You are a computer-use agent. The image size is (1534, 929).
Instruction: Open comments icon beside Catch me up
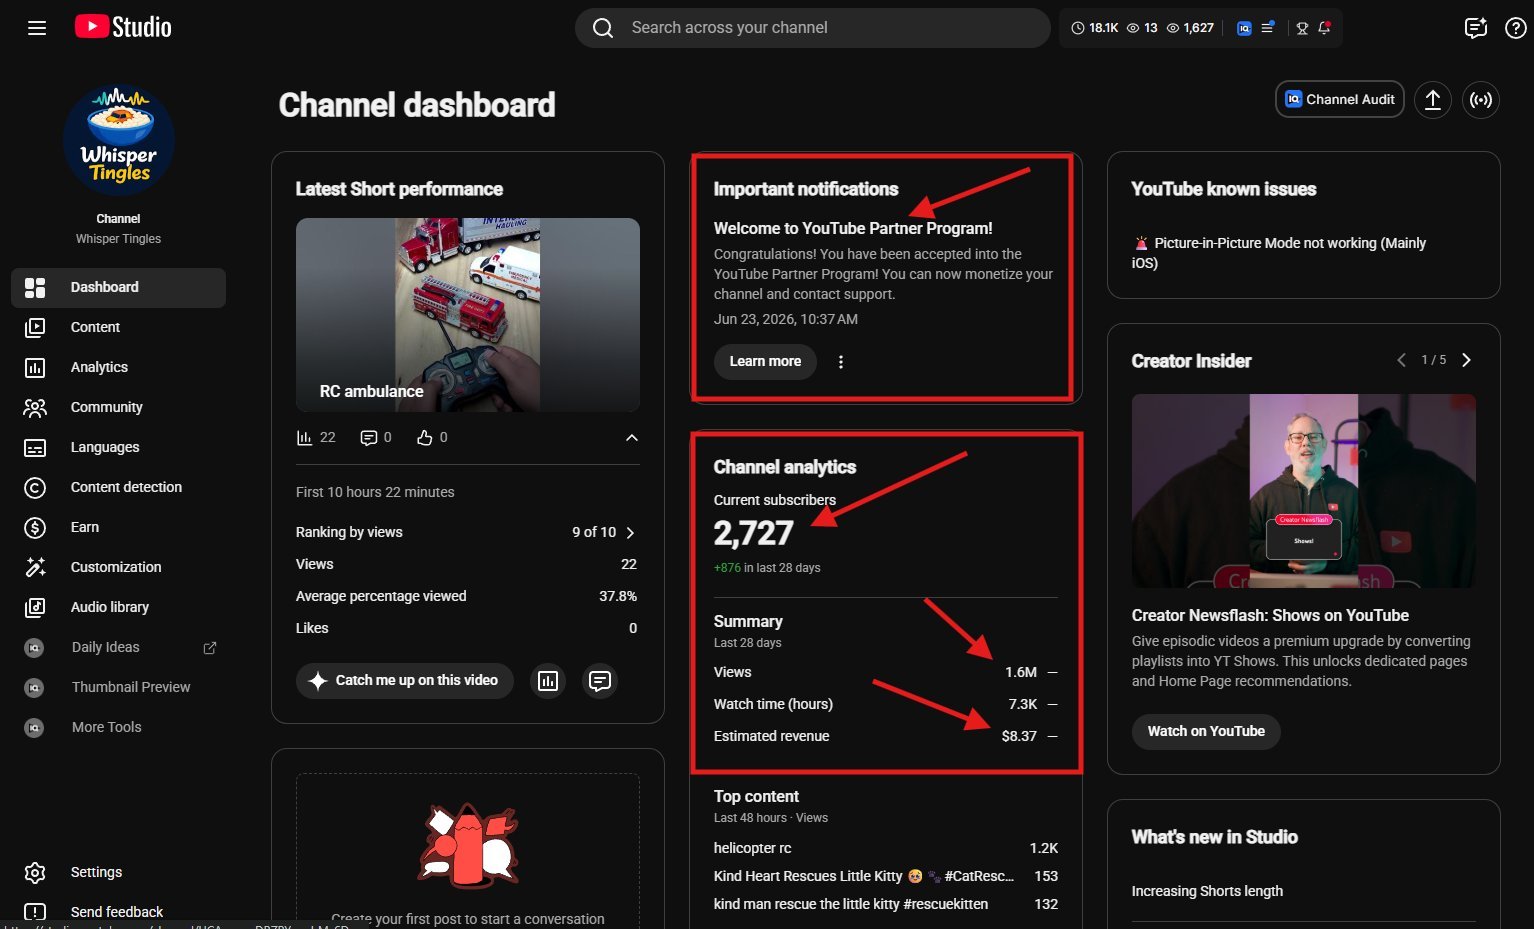pos(600,681)
